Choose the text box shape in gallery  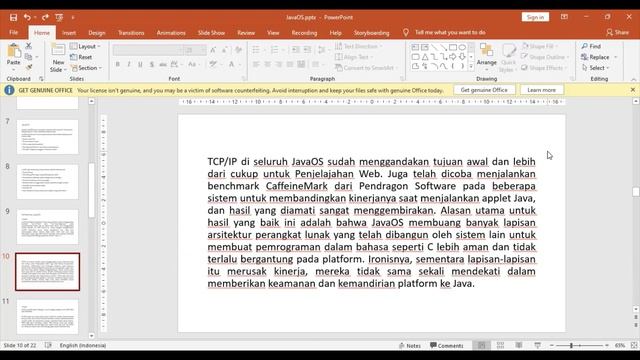pyautogui.click(x=415, y=47)
